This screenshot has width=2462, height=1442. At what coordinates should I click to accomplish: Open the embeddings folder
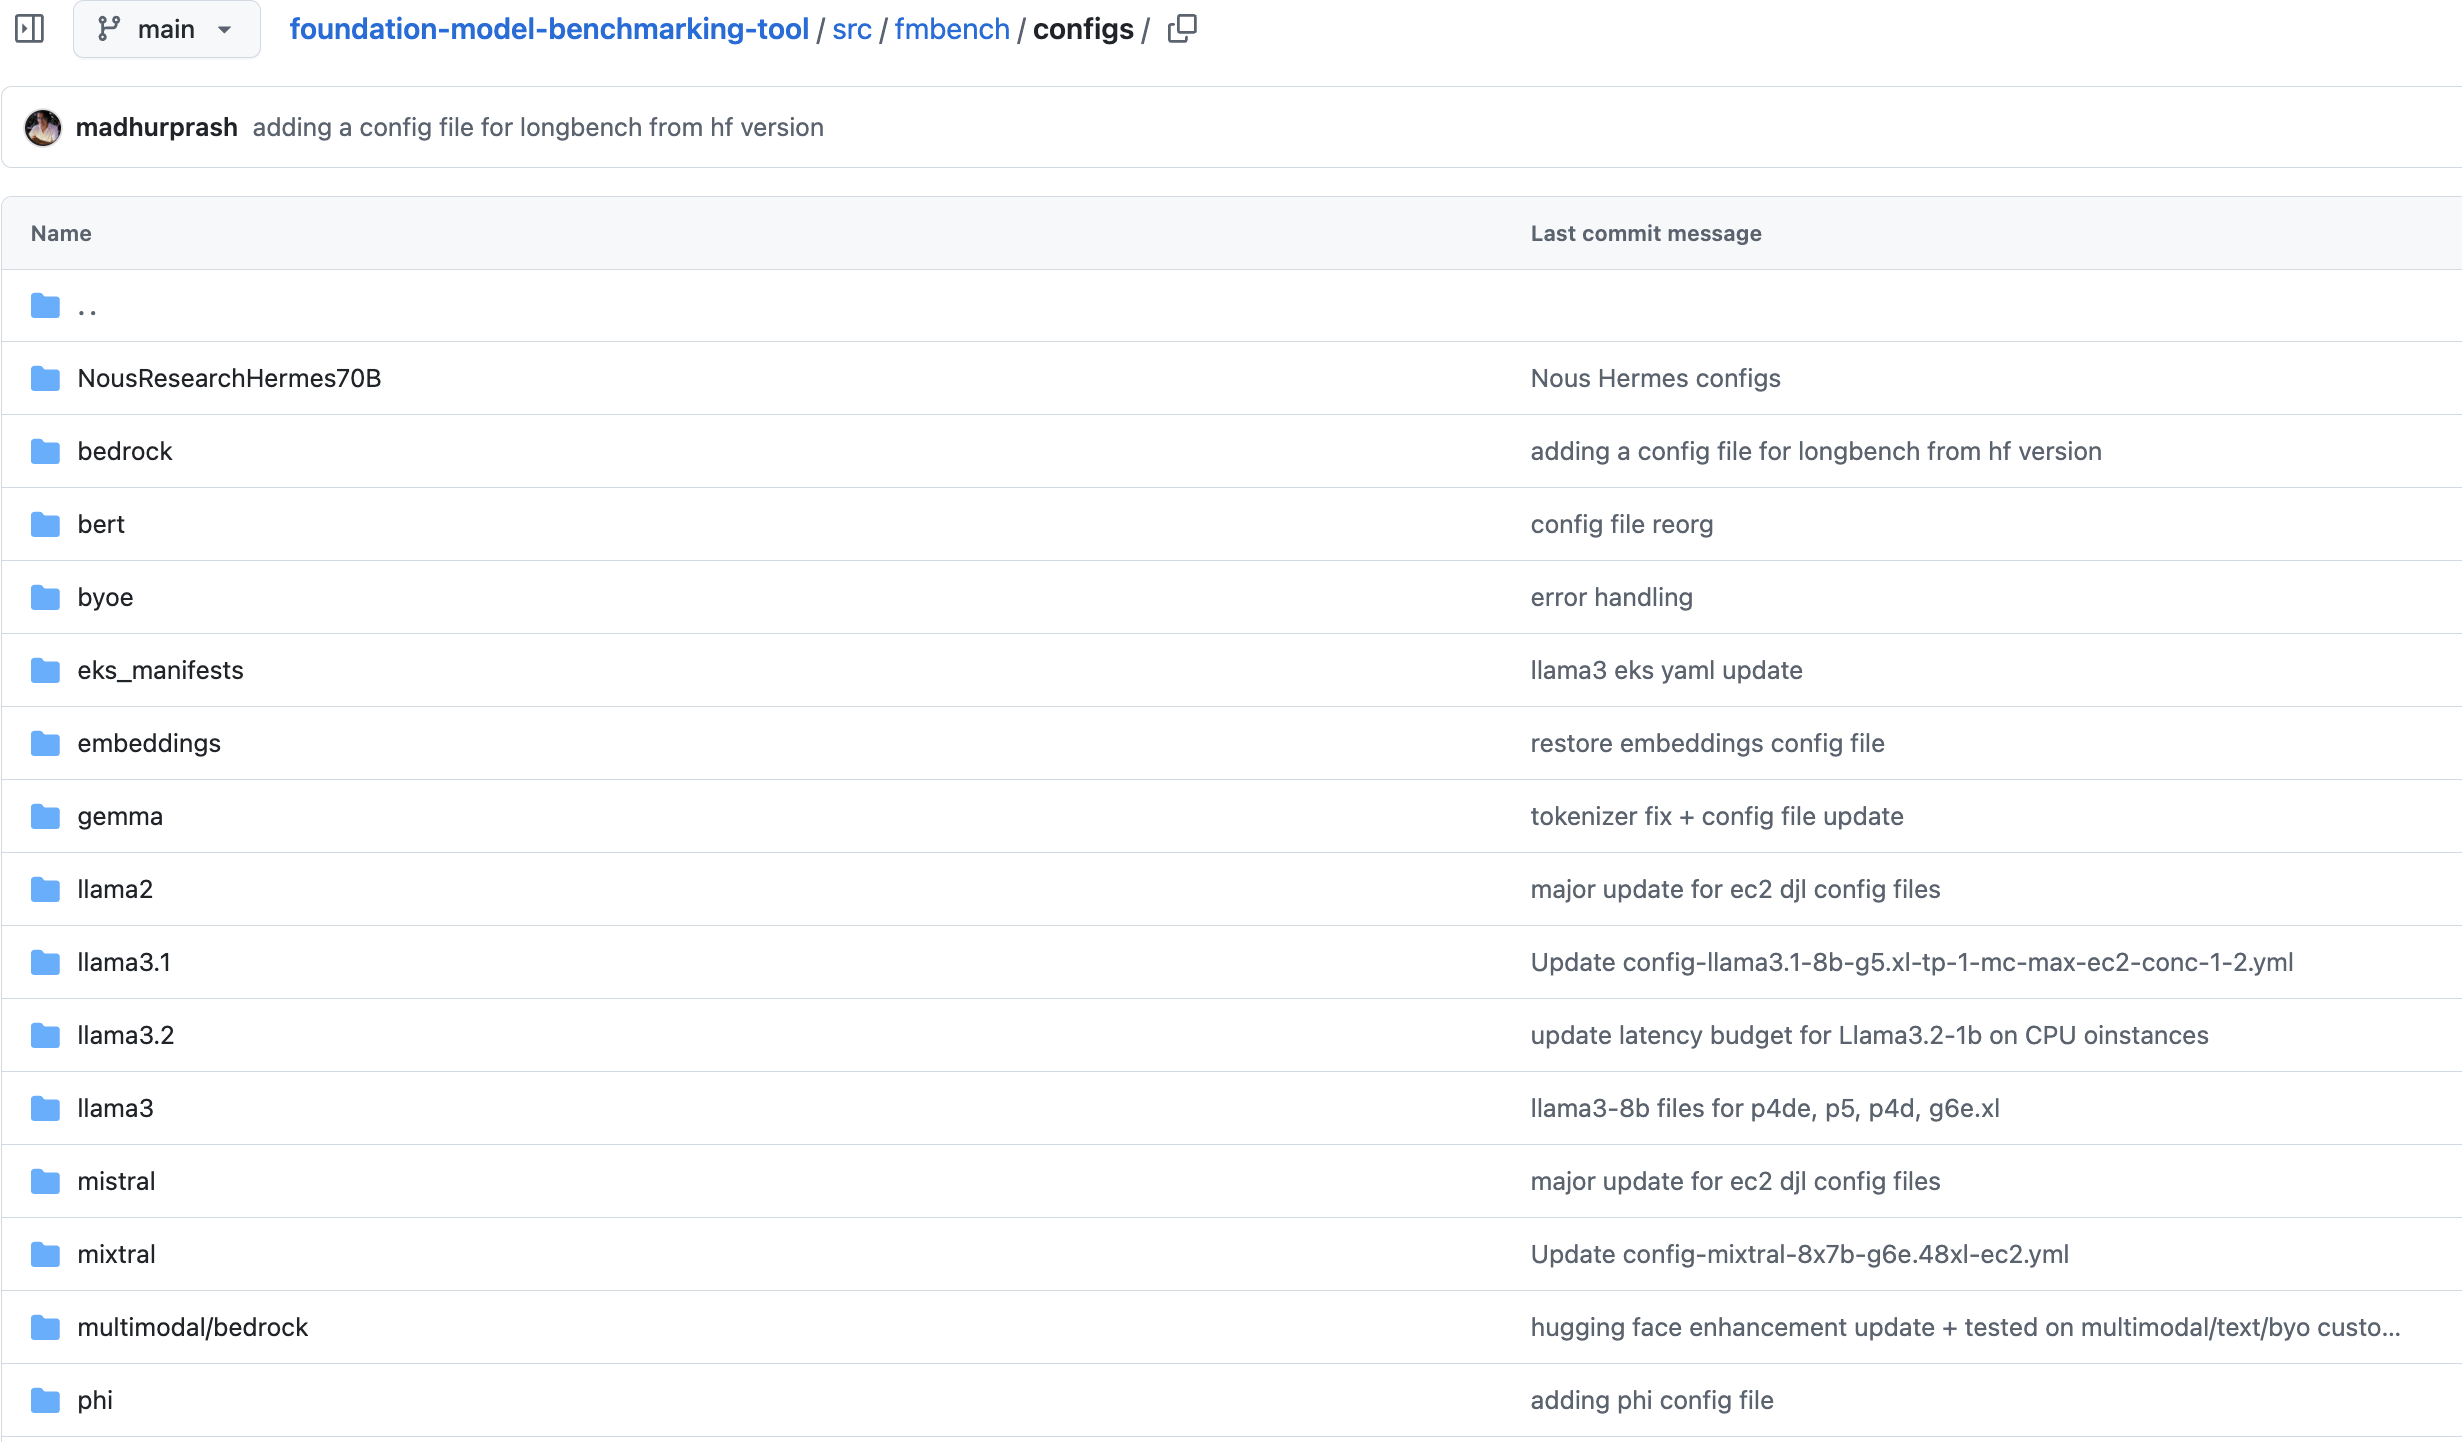149,743
